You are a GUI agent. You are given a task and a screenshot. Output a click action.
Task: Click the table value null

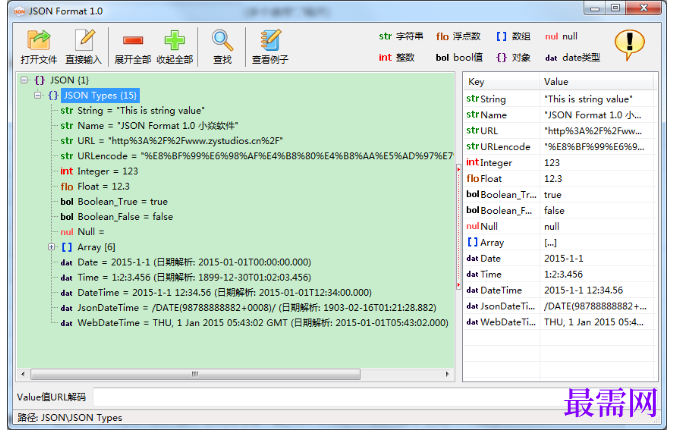(x=551, y=227)
